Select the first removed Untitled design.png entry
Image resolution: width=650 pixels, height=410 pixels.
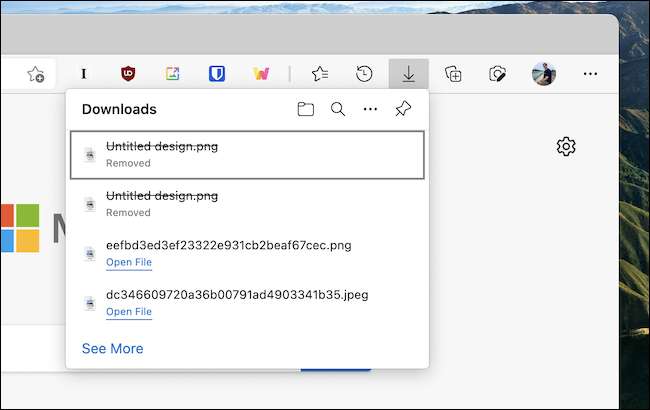[x=247, y=155]
